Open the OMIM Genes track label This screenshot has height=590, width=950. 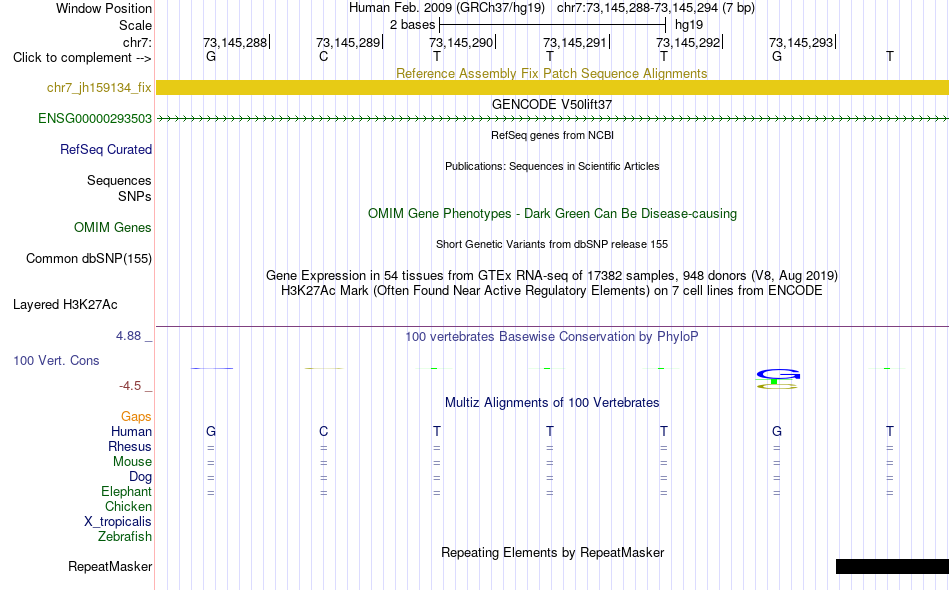coord(113,228)
